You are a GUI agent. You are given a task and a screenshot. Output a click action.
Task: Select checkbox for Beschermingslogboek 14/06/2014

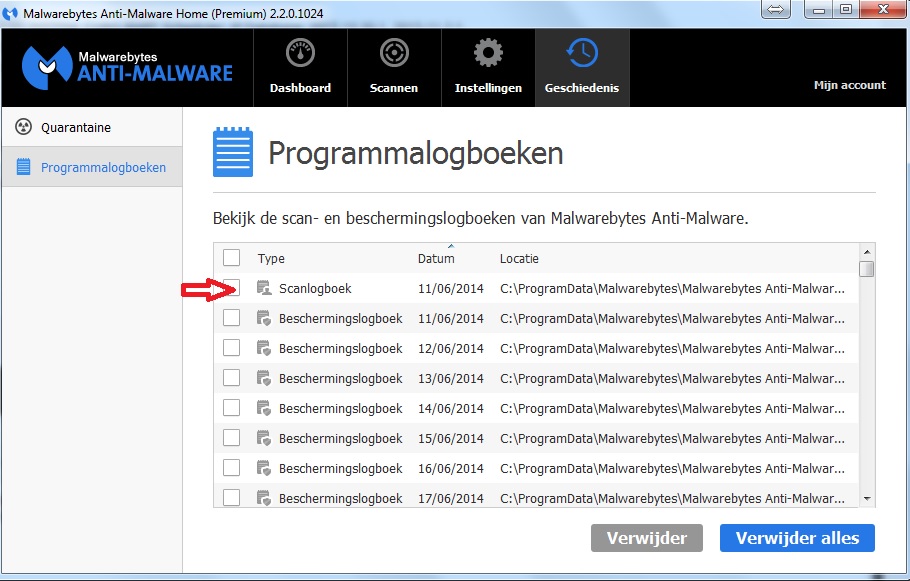pos(232,408)
